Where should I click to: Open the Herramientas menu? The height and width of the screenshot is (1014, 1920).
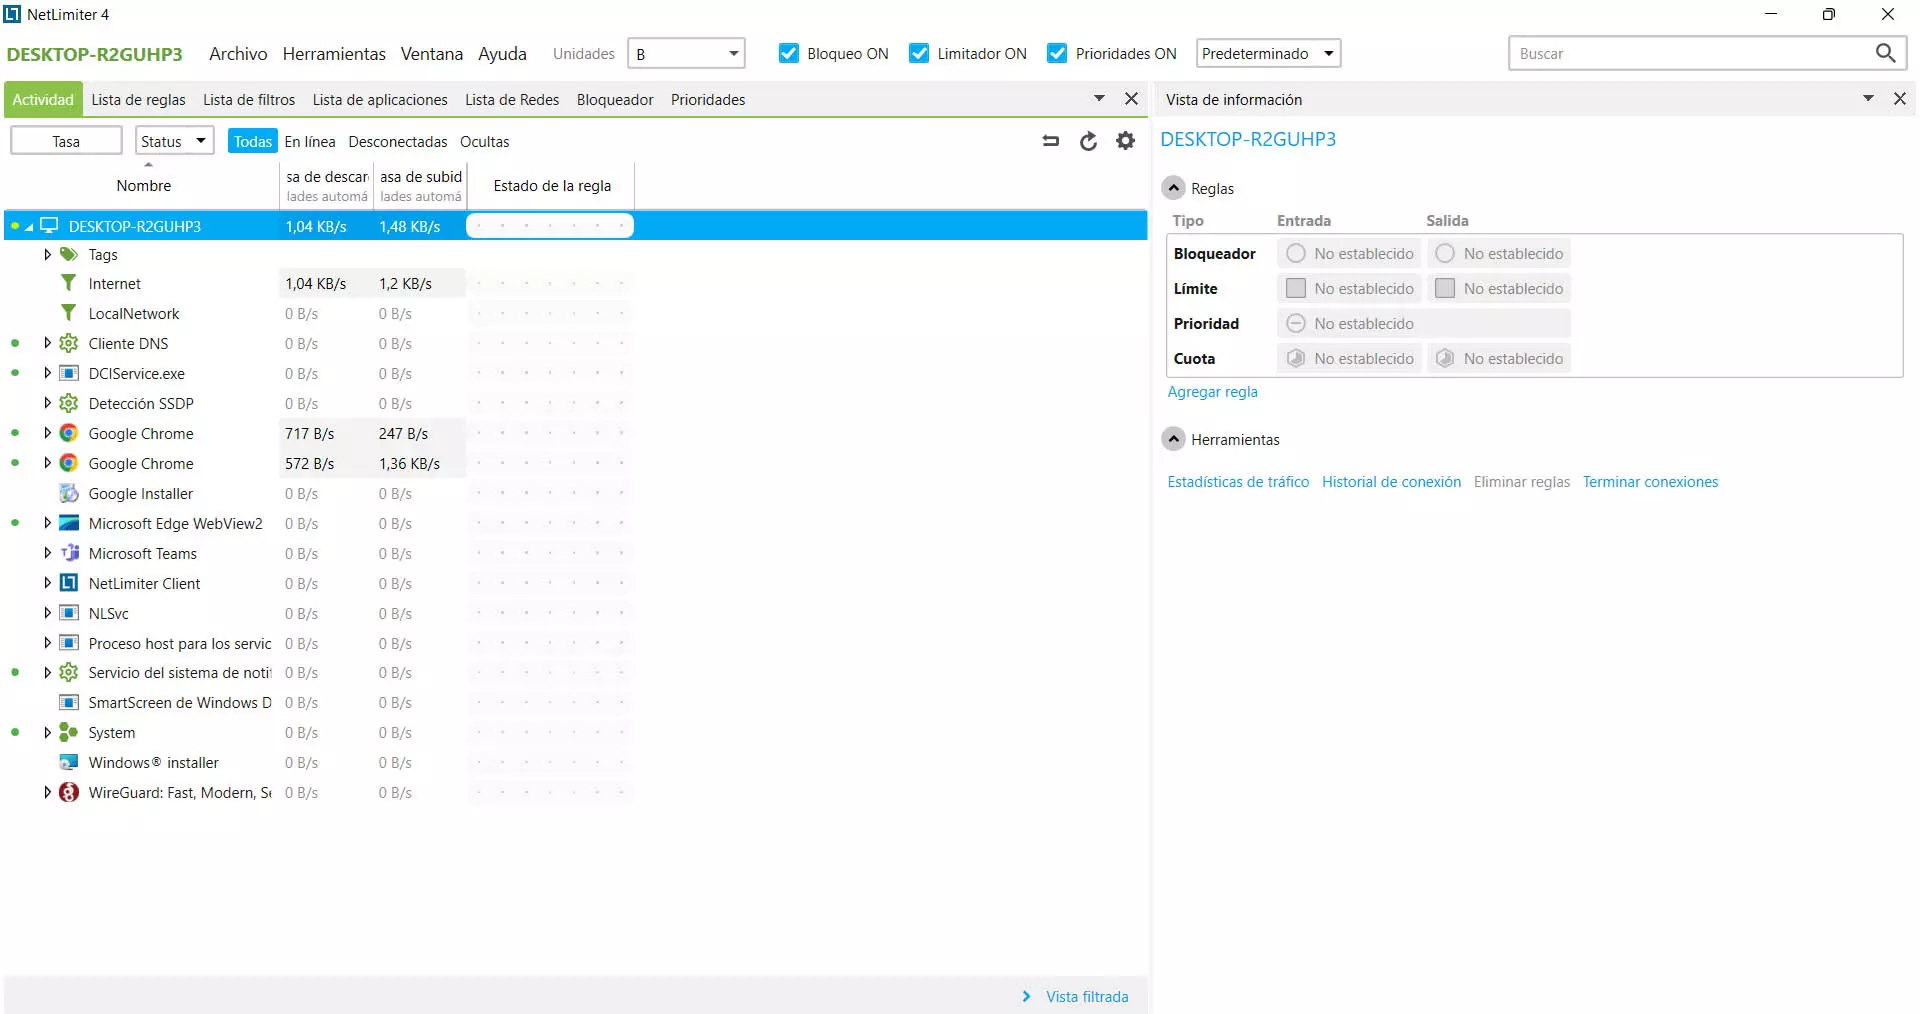click(334, 53)
